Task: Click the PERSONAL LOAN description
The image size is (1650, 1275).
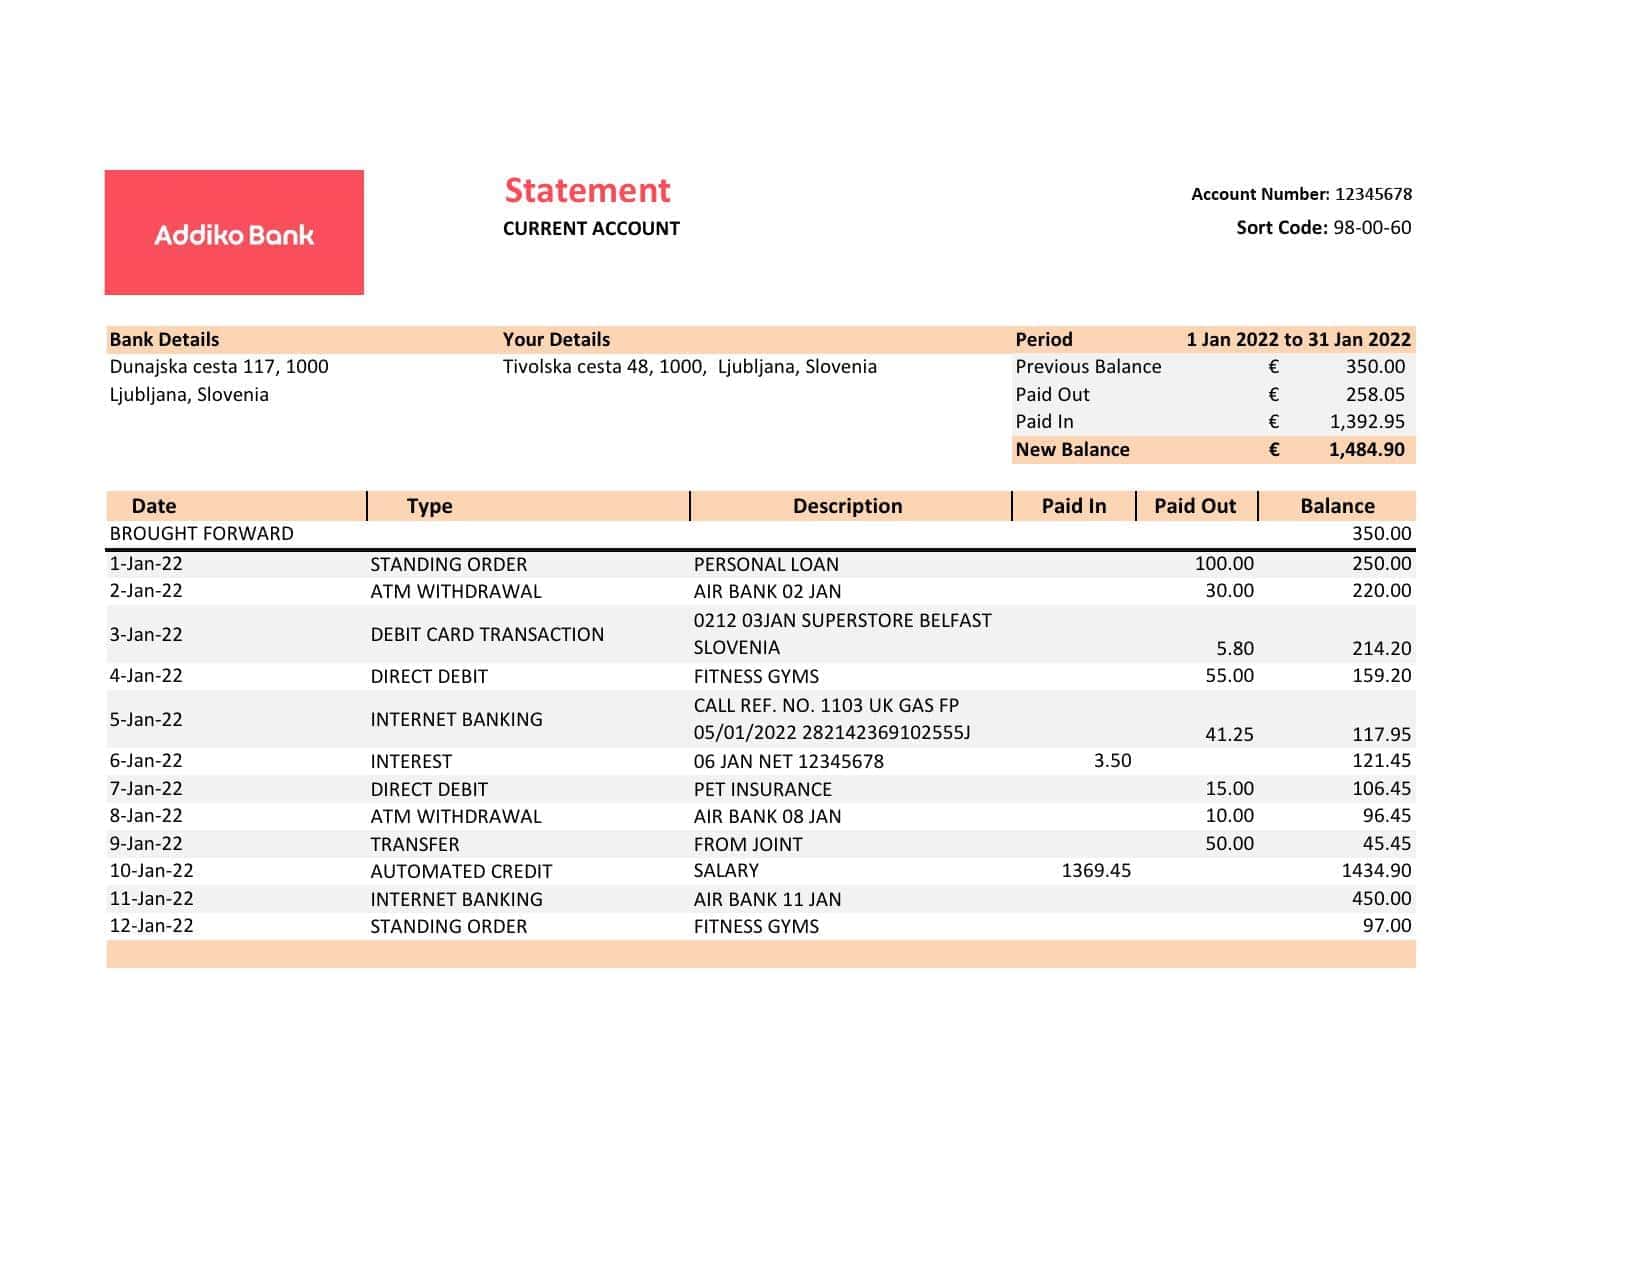Action: (766, 564)
